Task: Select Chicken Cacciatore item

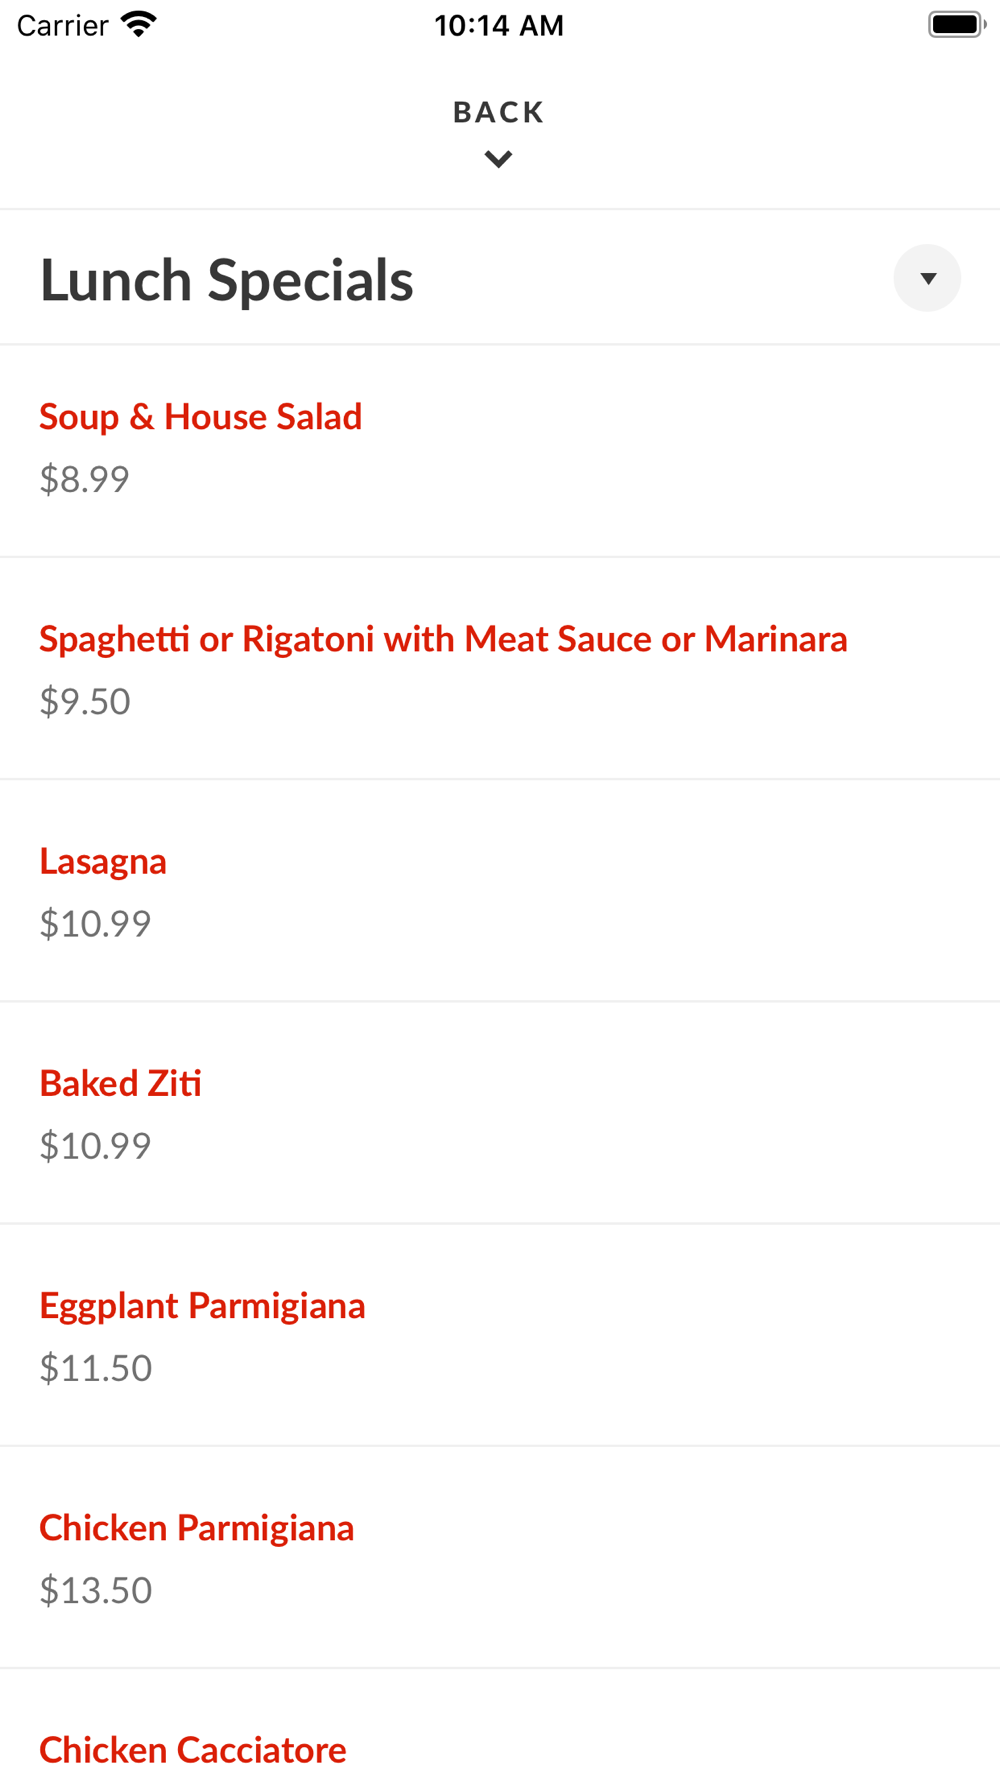Action: pos(193,1749)
